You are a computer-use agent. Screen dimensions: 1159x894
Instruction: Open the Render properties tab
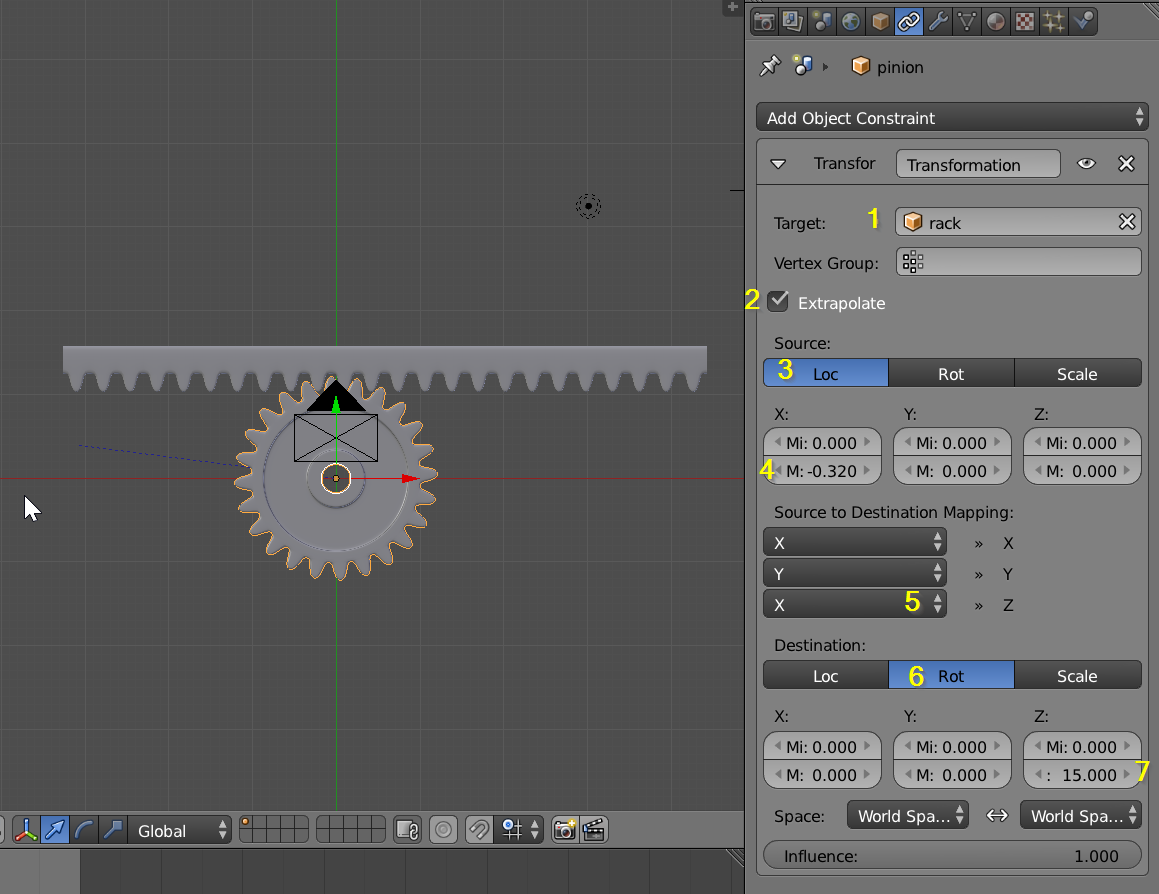(763, 21)
